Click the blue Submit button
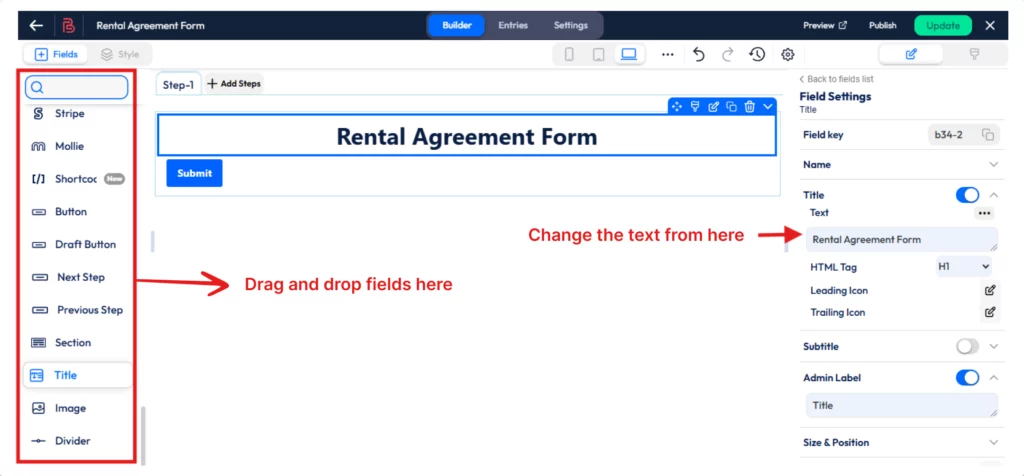 pyautogui.click(x=194, y=173)
